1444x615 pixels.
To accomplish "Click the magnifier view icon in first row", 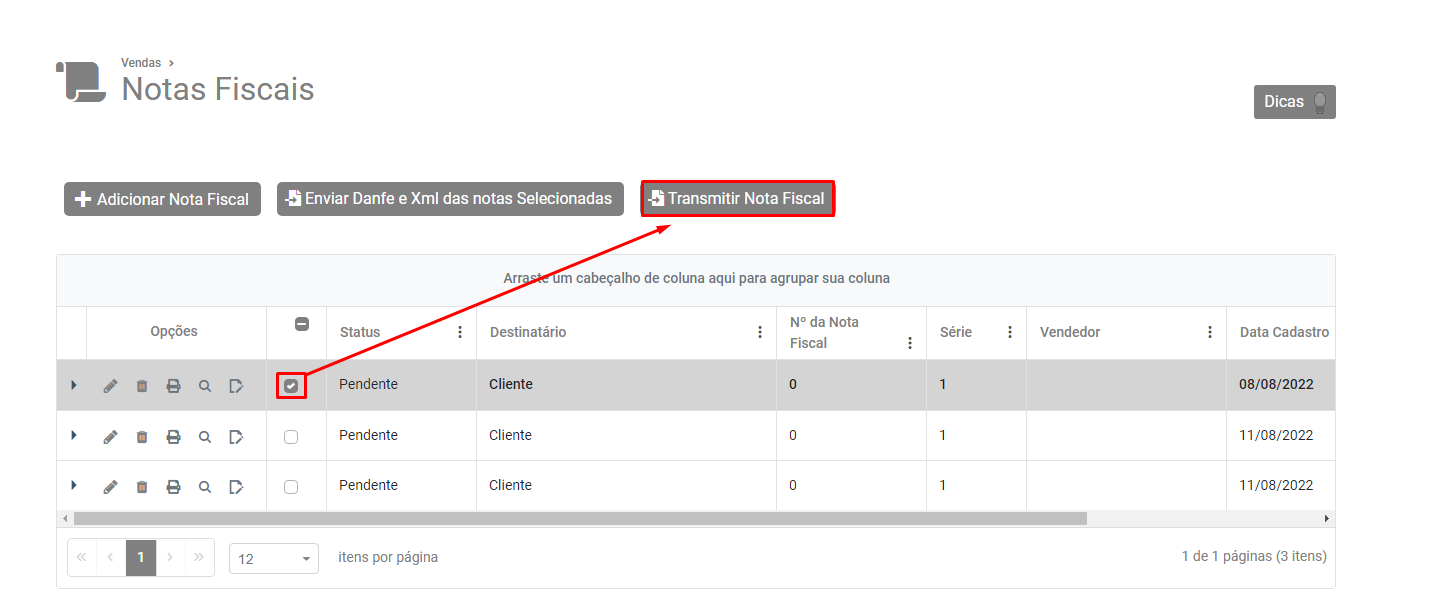I will [x=205, y=386].
